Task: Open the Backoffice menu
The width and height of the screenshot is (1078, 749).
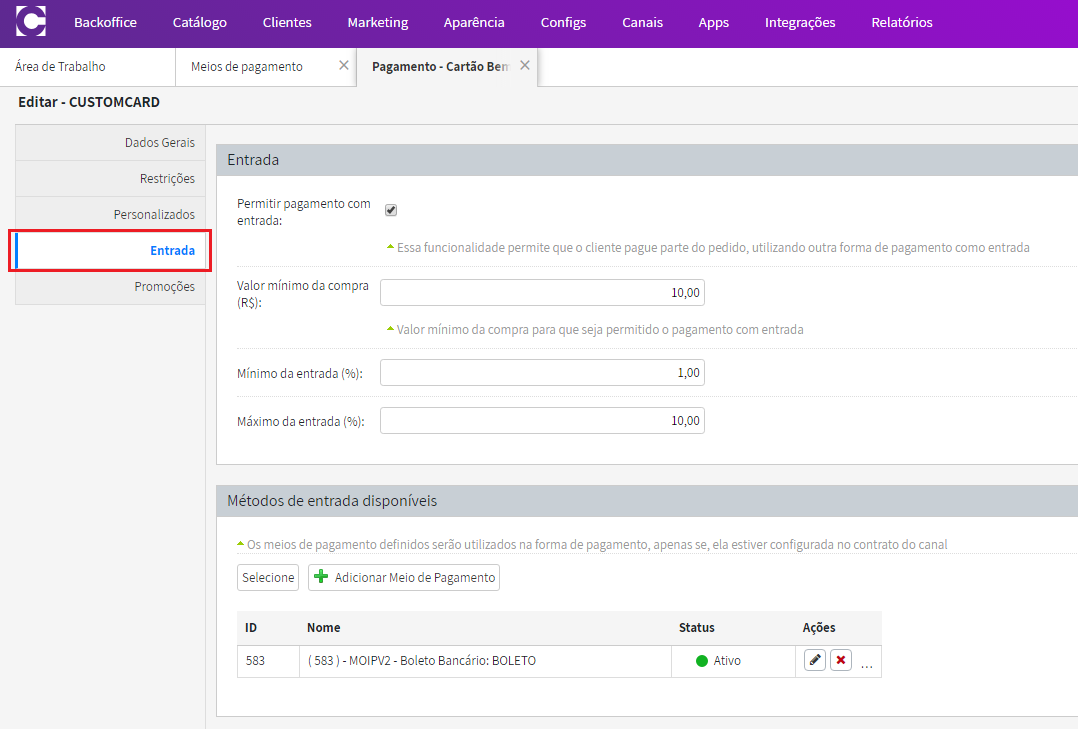Action: tap(105, 23)
